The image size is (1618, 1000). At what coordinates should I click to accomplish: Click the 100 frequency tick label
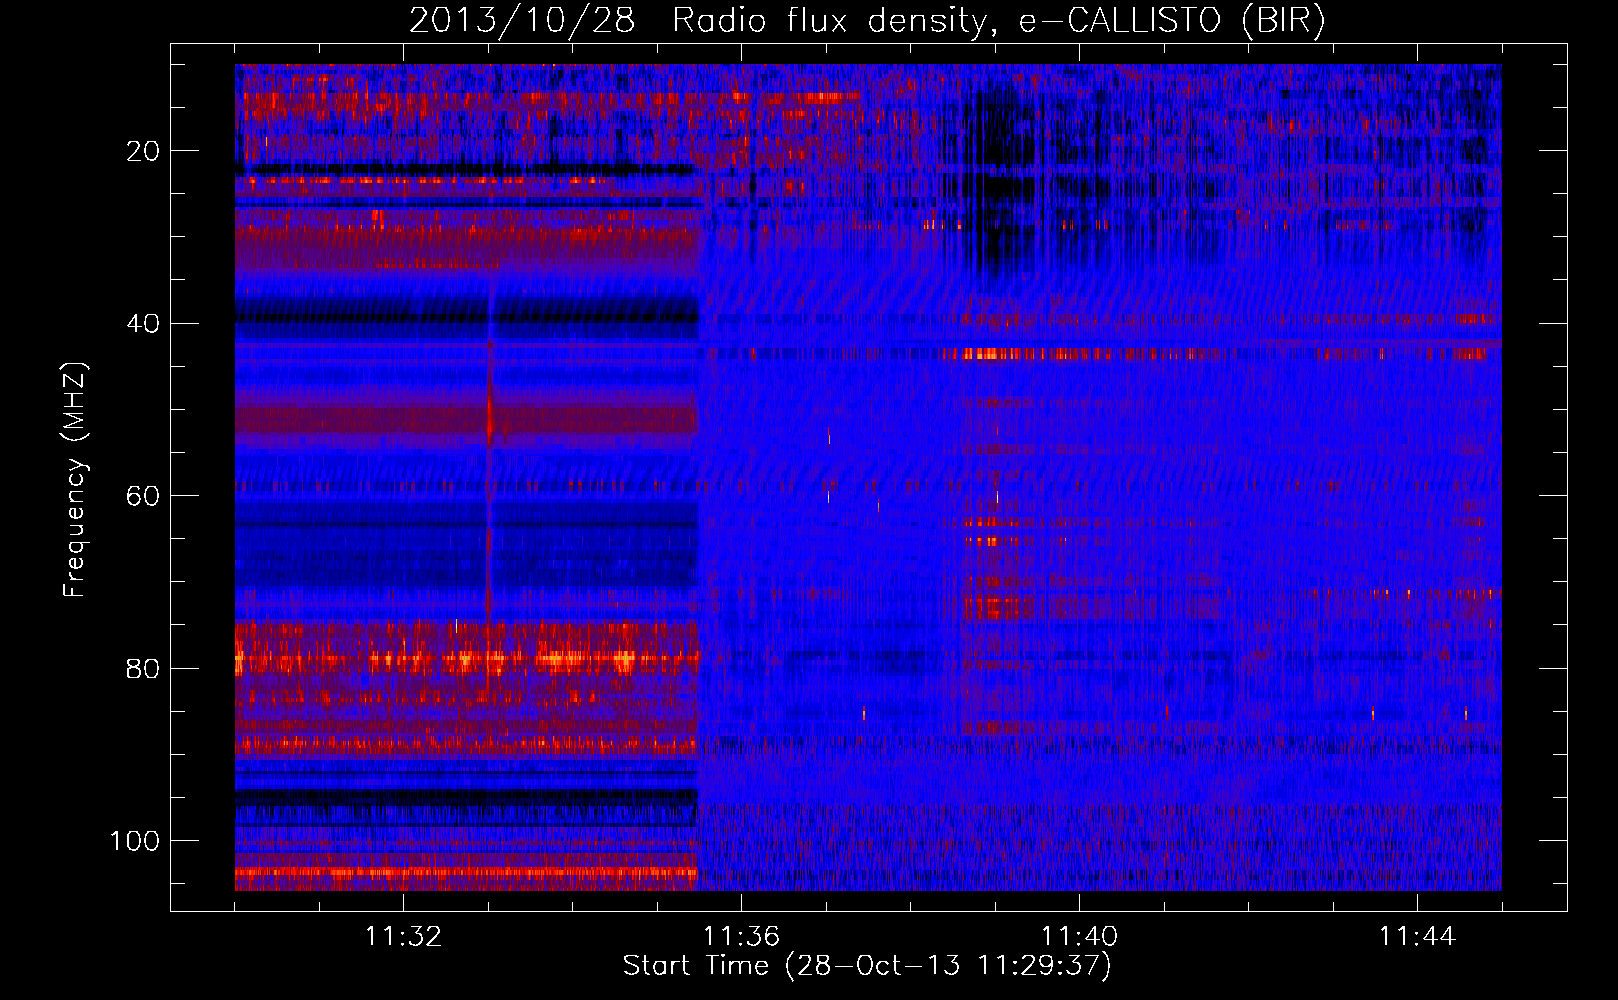pyautogui.click(x=135, y=841)
